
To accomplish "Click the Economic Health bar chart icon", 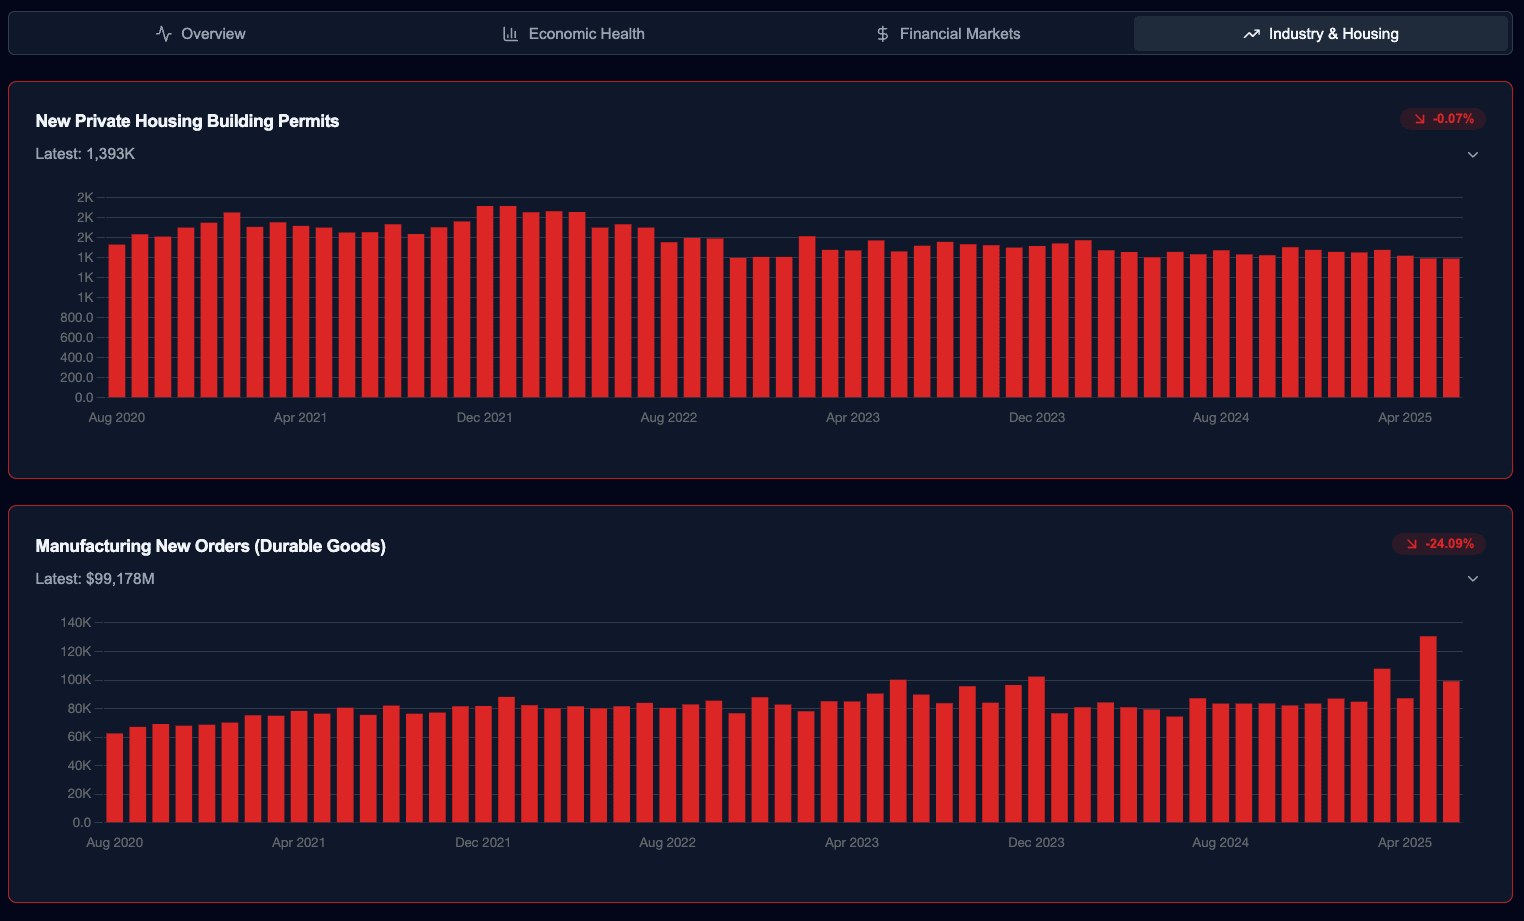I will point(510,34).
